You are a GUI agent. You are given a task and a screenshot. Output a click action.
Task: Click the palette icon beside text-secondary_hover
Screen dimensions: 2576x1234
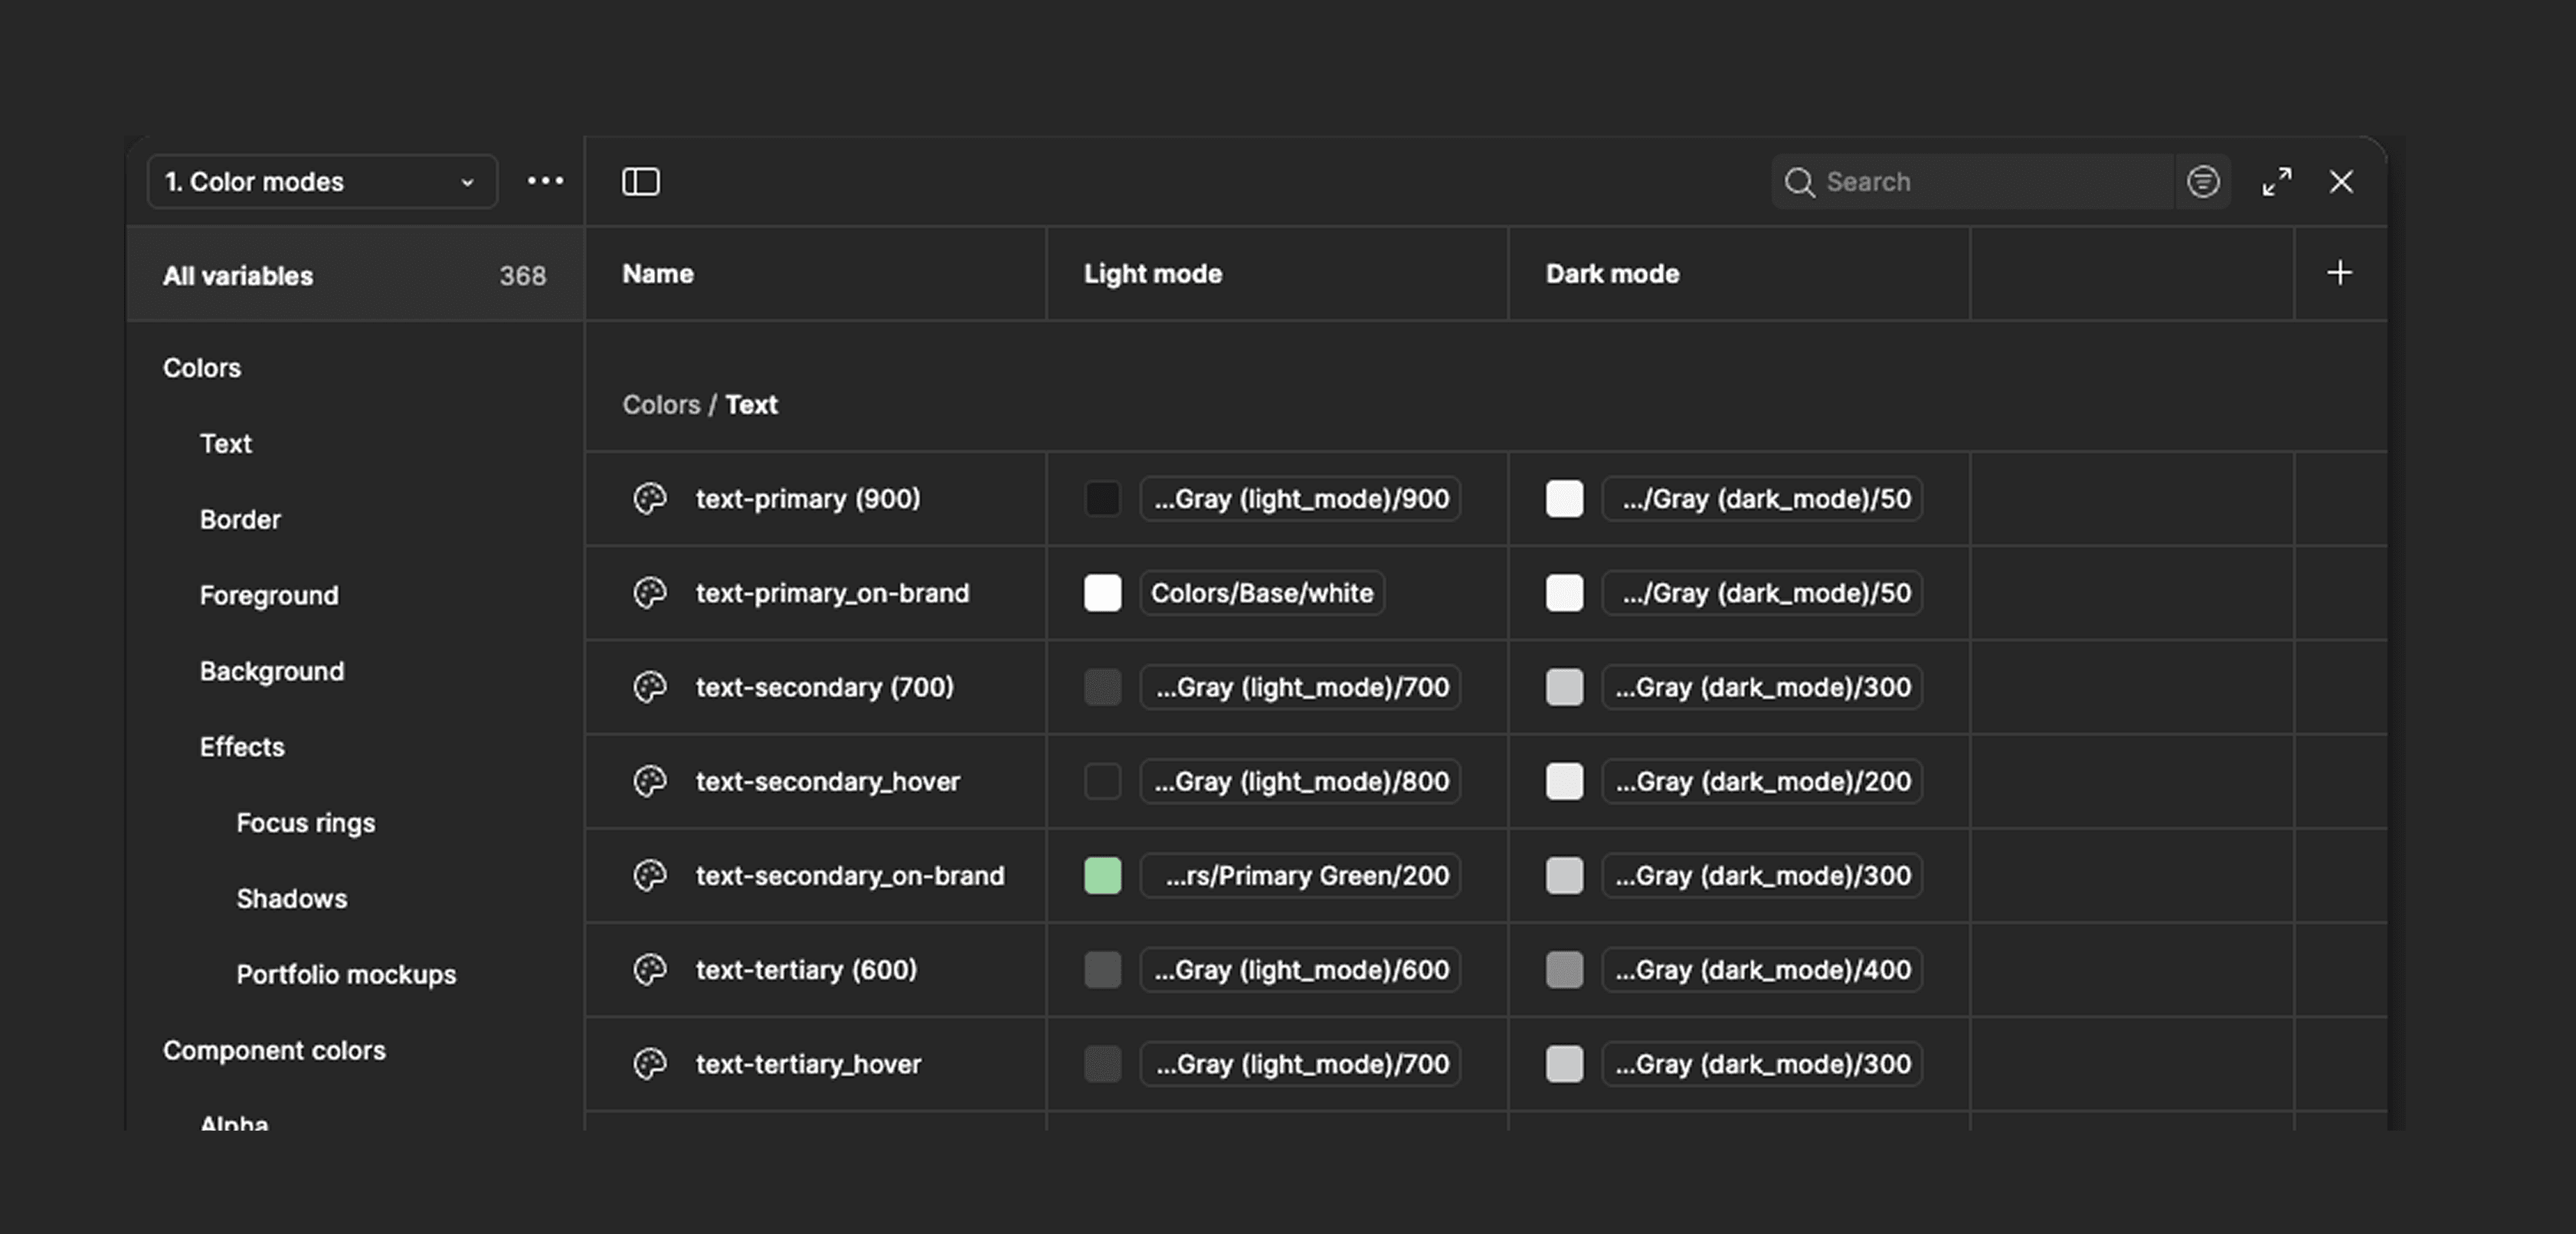(651, 781)
